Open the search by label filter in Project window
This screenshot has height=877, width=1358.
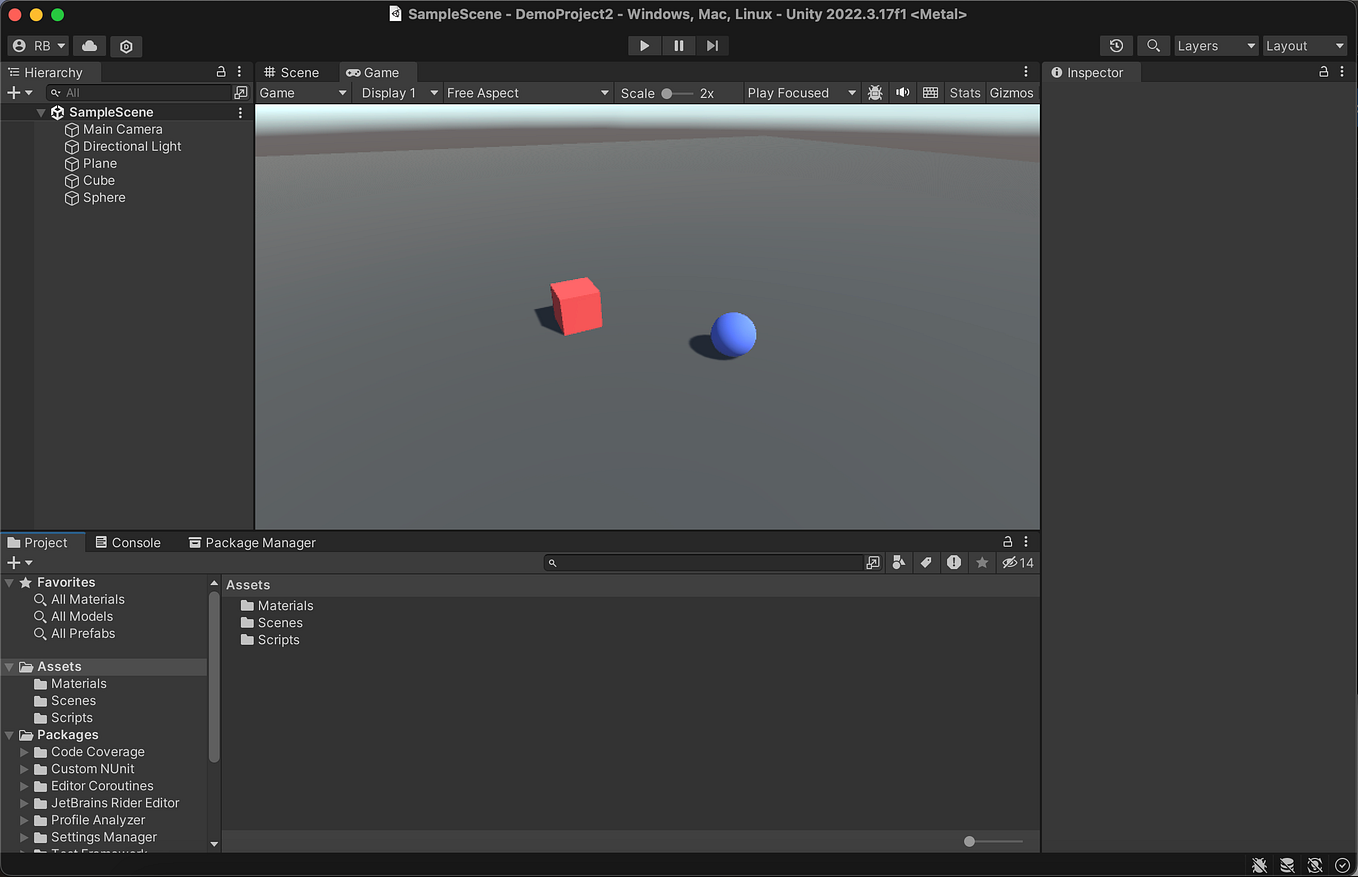926,562
